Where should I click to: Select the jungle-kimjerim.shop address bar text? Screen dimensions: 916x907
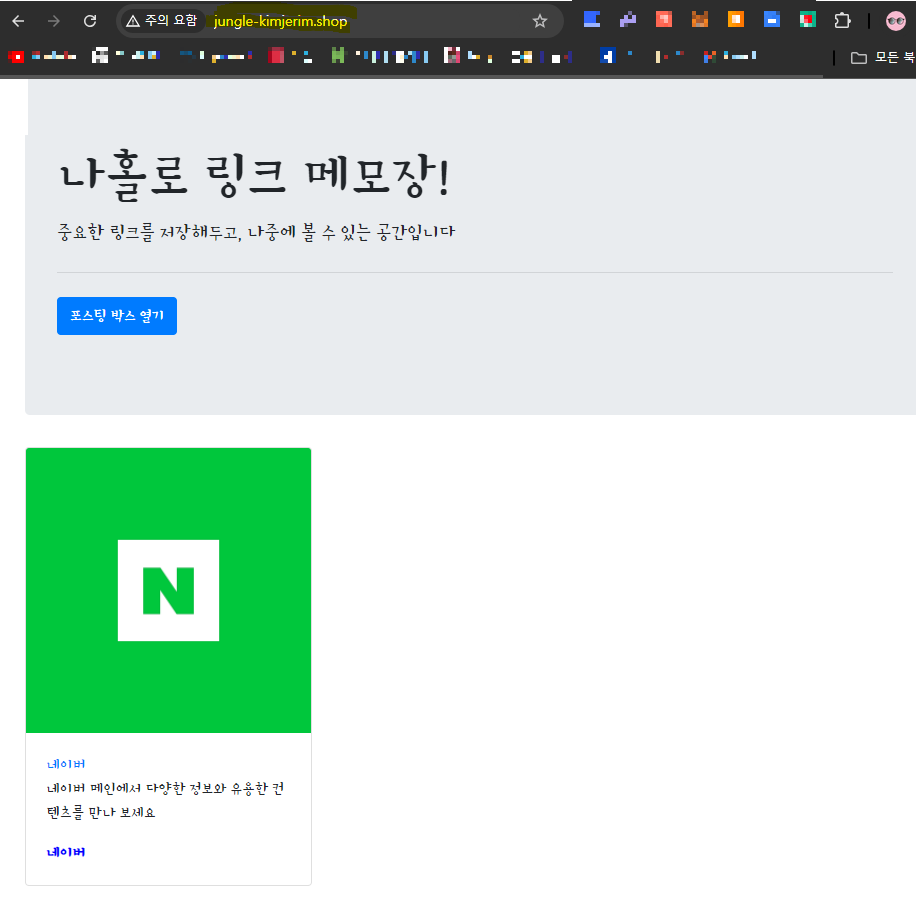coord(280,22)
